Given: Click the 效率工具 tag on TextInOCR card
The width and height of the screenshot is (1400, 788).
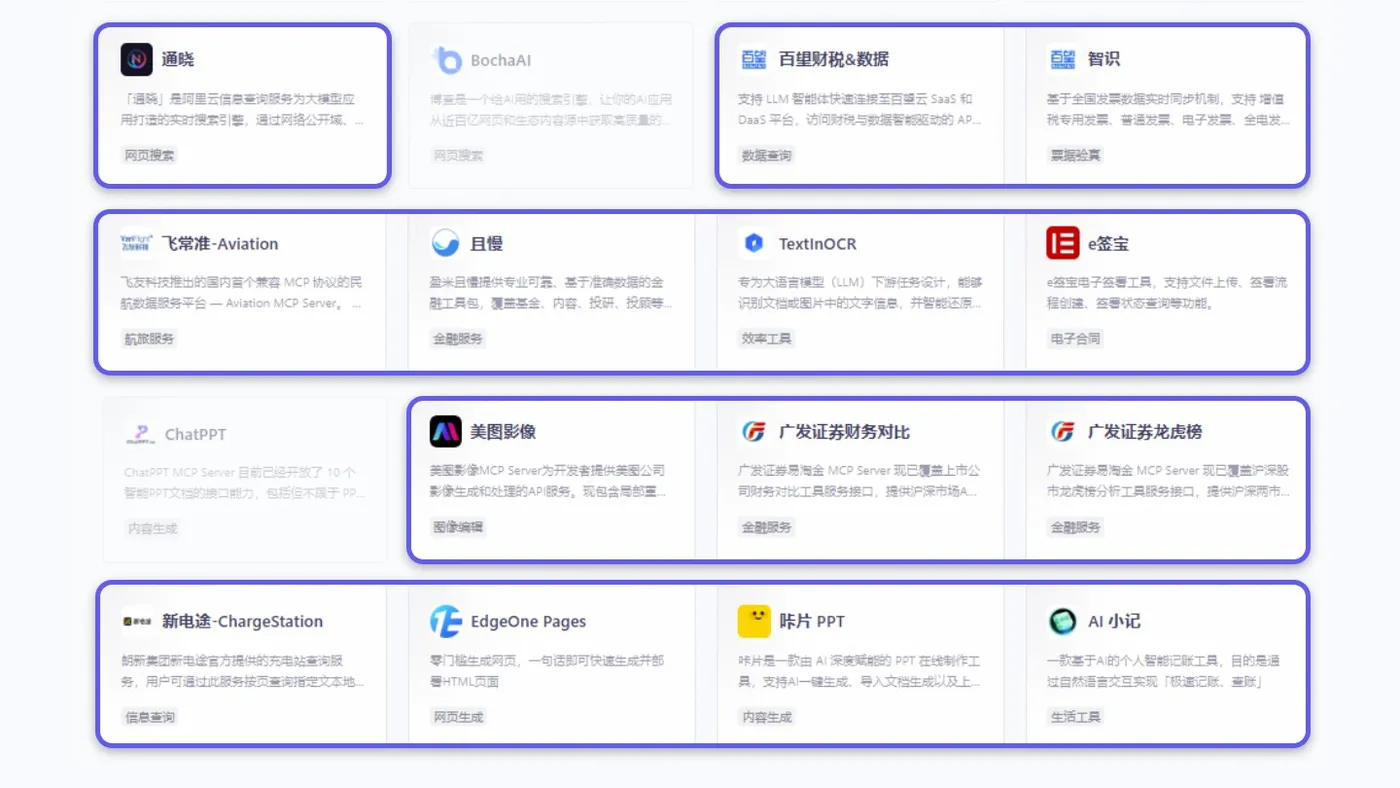Looking at the screenshot, I should [766, 339].
